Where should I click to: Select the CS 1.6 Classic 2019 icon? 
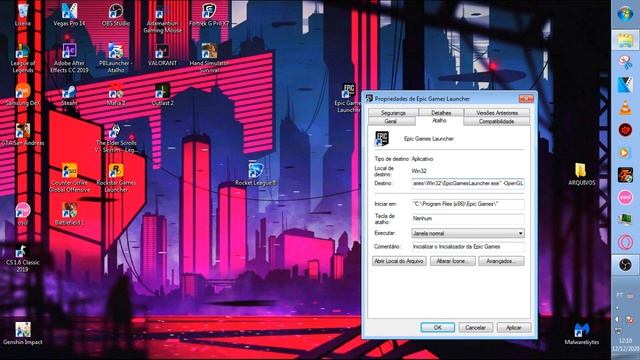[22, 258]
